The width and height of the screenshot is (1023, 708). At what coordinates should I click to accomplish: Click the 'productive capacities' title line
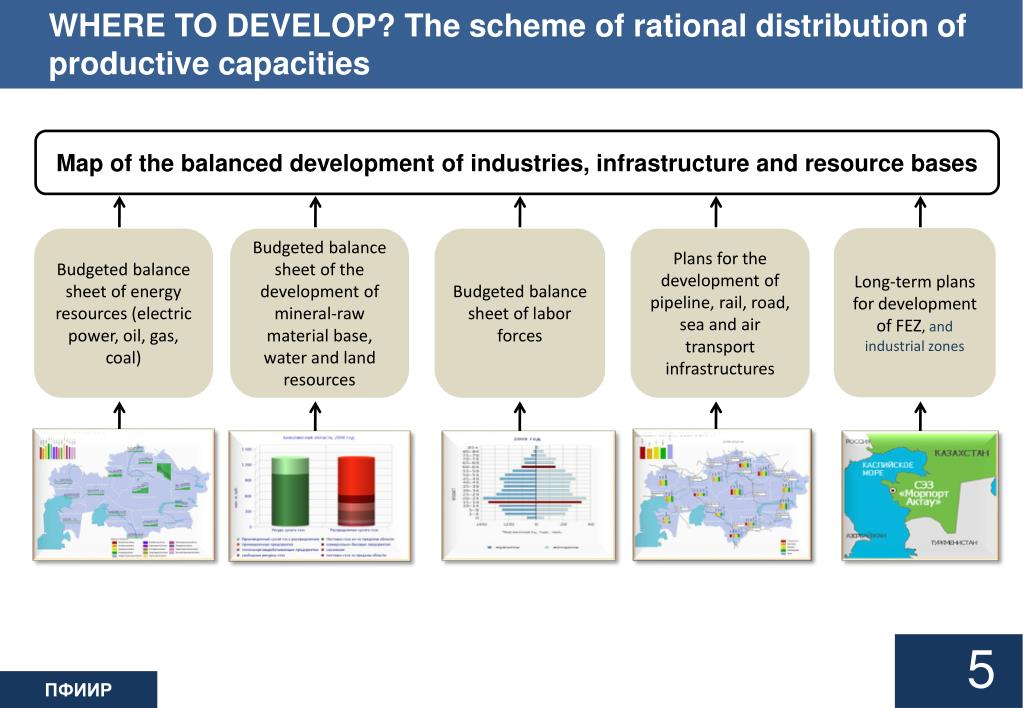(x=209, y=64)
